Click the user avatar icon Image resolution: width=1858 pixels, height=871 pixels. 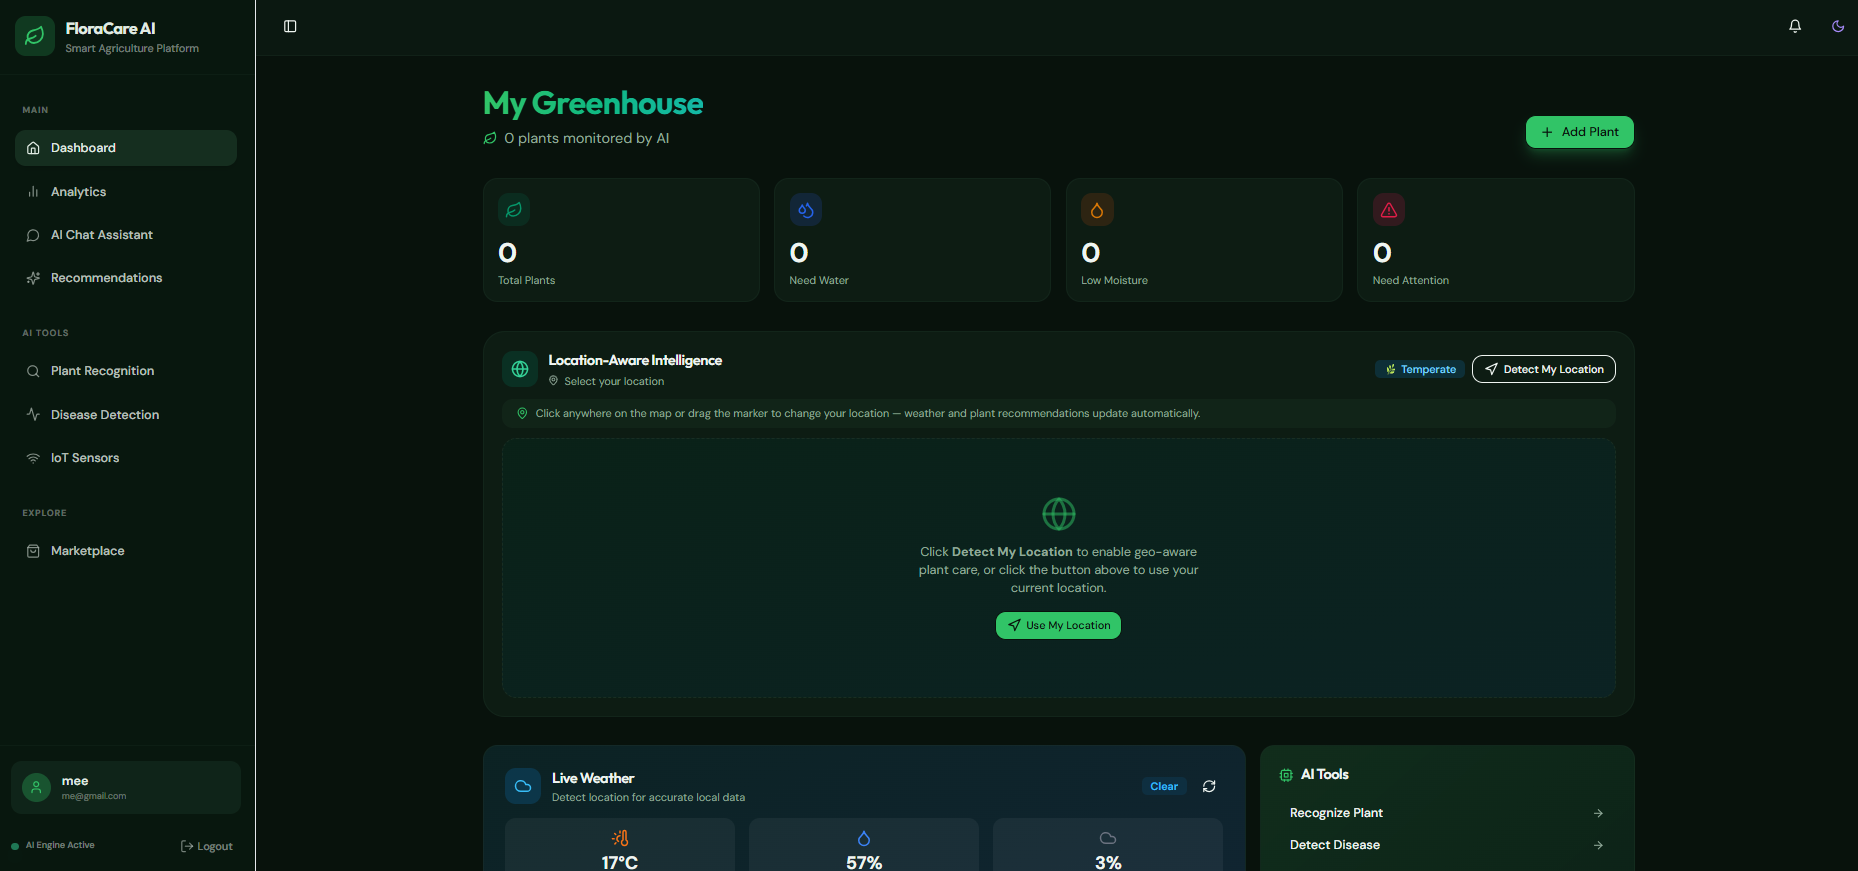(36, 788)
